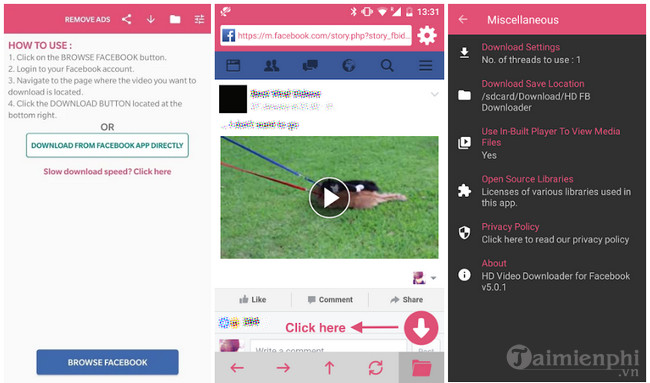The width and height of the screenshot is (650, 383).
Task: Click the Comment button
Action: [x=330, y=300]
